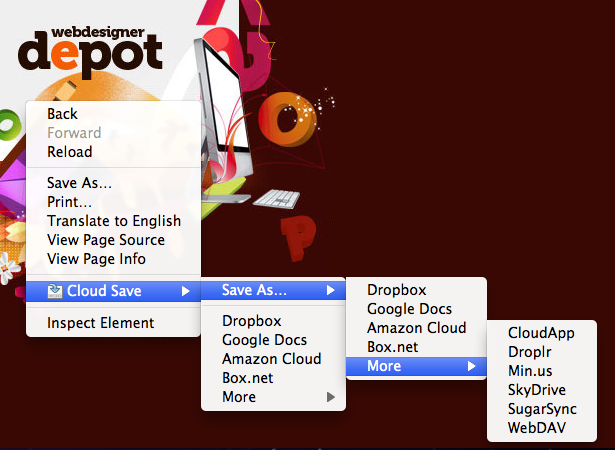
Task: Expand the gray arrow beside unhighlighted More
Action: point(331,397)
